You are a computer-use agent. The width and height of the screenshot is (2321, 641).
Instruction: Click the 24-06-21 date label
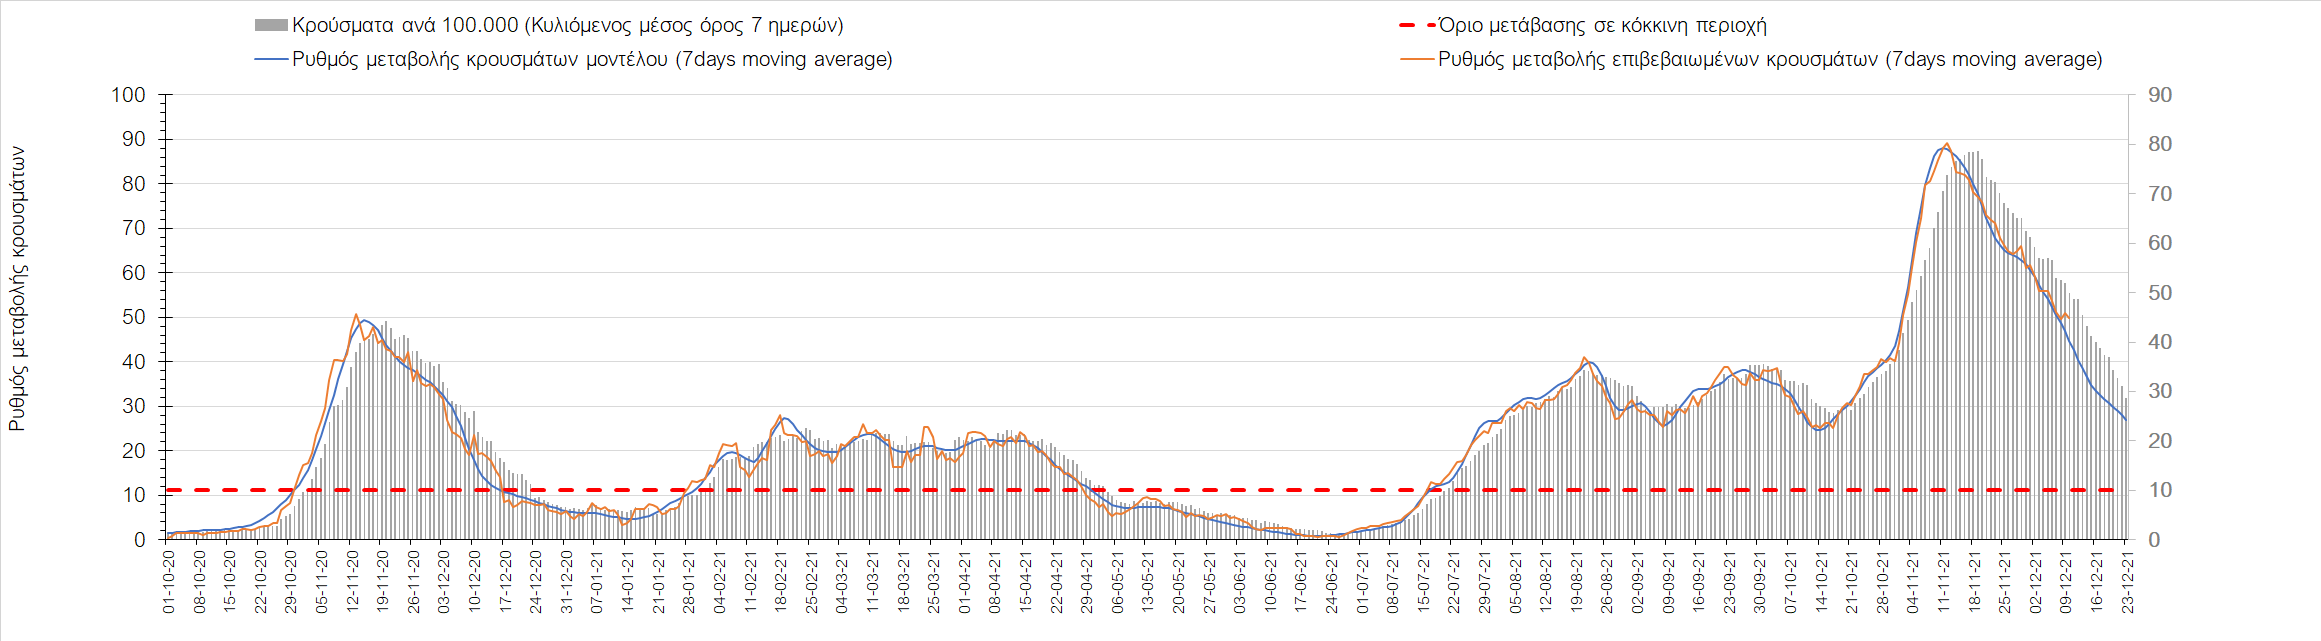coord(1332,582)
